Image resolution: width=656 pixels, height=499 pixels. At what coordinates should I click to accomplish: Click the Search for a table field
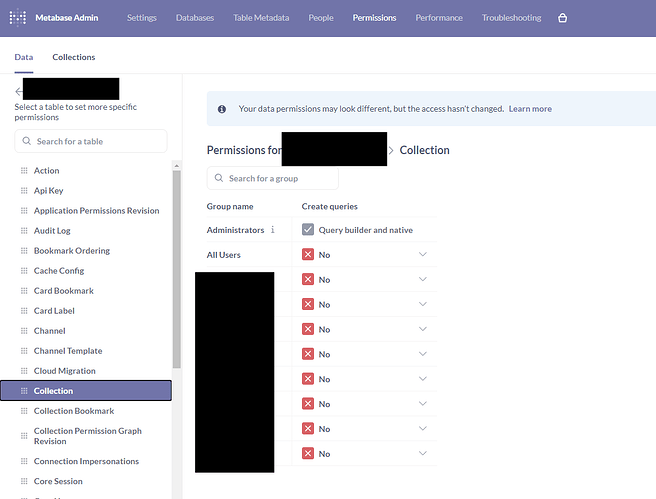tap(91, 141)
